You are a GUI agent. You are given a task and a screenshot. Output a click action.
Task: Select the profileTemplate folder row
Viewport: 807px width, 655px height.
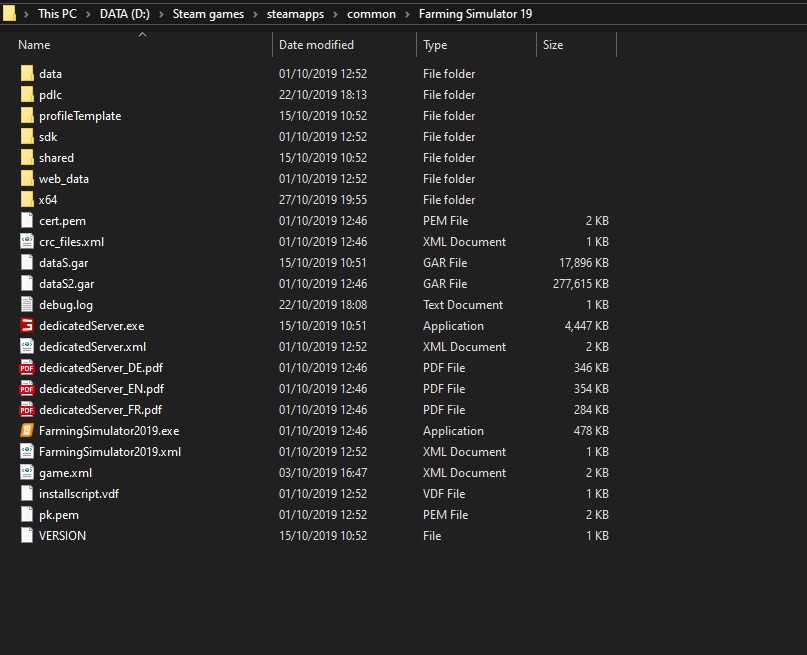(80, 116)
